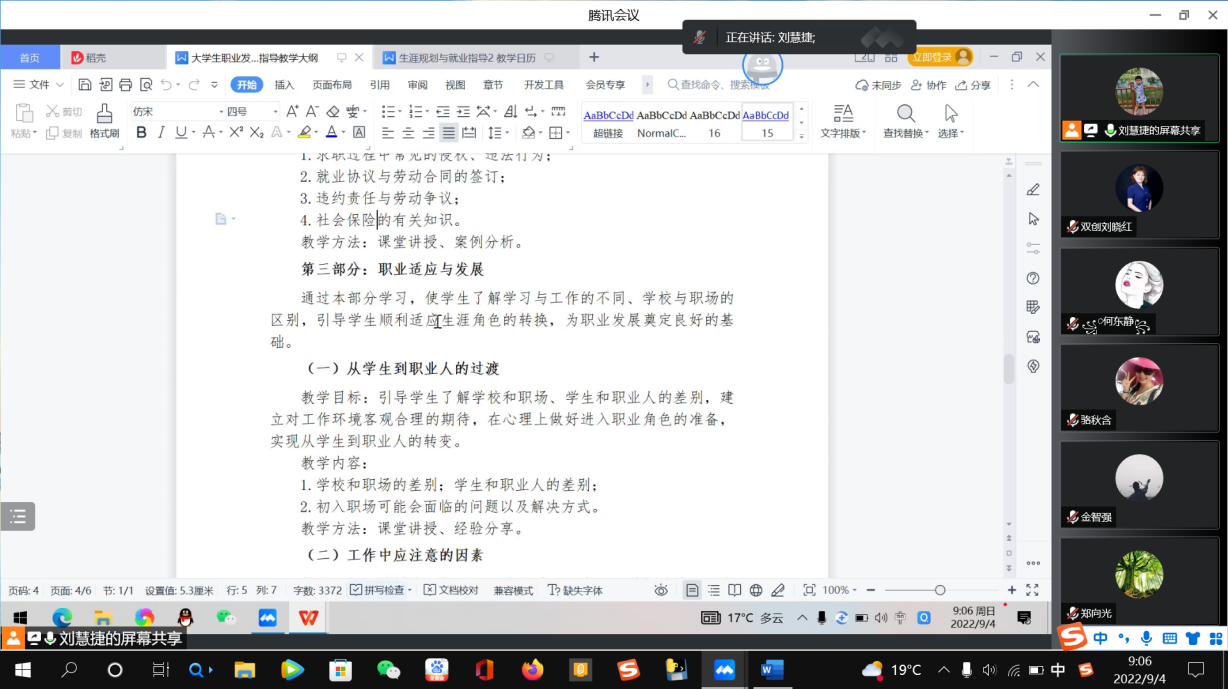Click the Align right icon

click(x=429, y=132)
